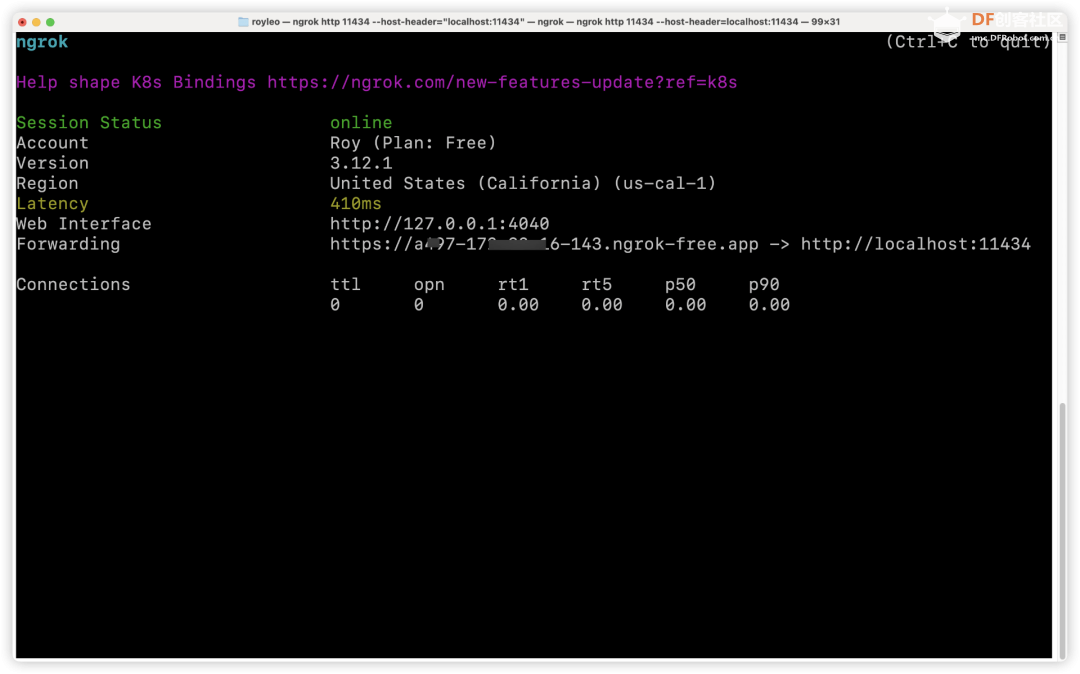Click the ngrok heading text
Image resolution: width=1080 pixels, height=674 pixels.
point(42,42)
